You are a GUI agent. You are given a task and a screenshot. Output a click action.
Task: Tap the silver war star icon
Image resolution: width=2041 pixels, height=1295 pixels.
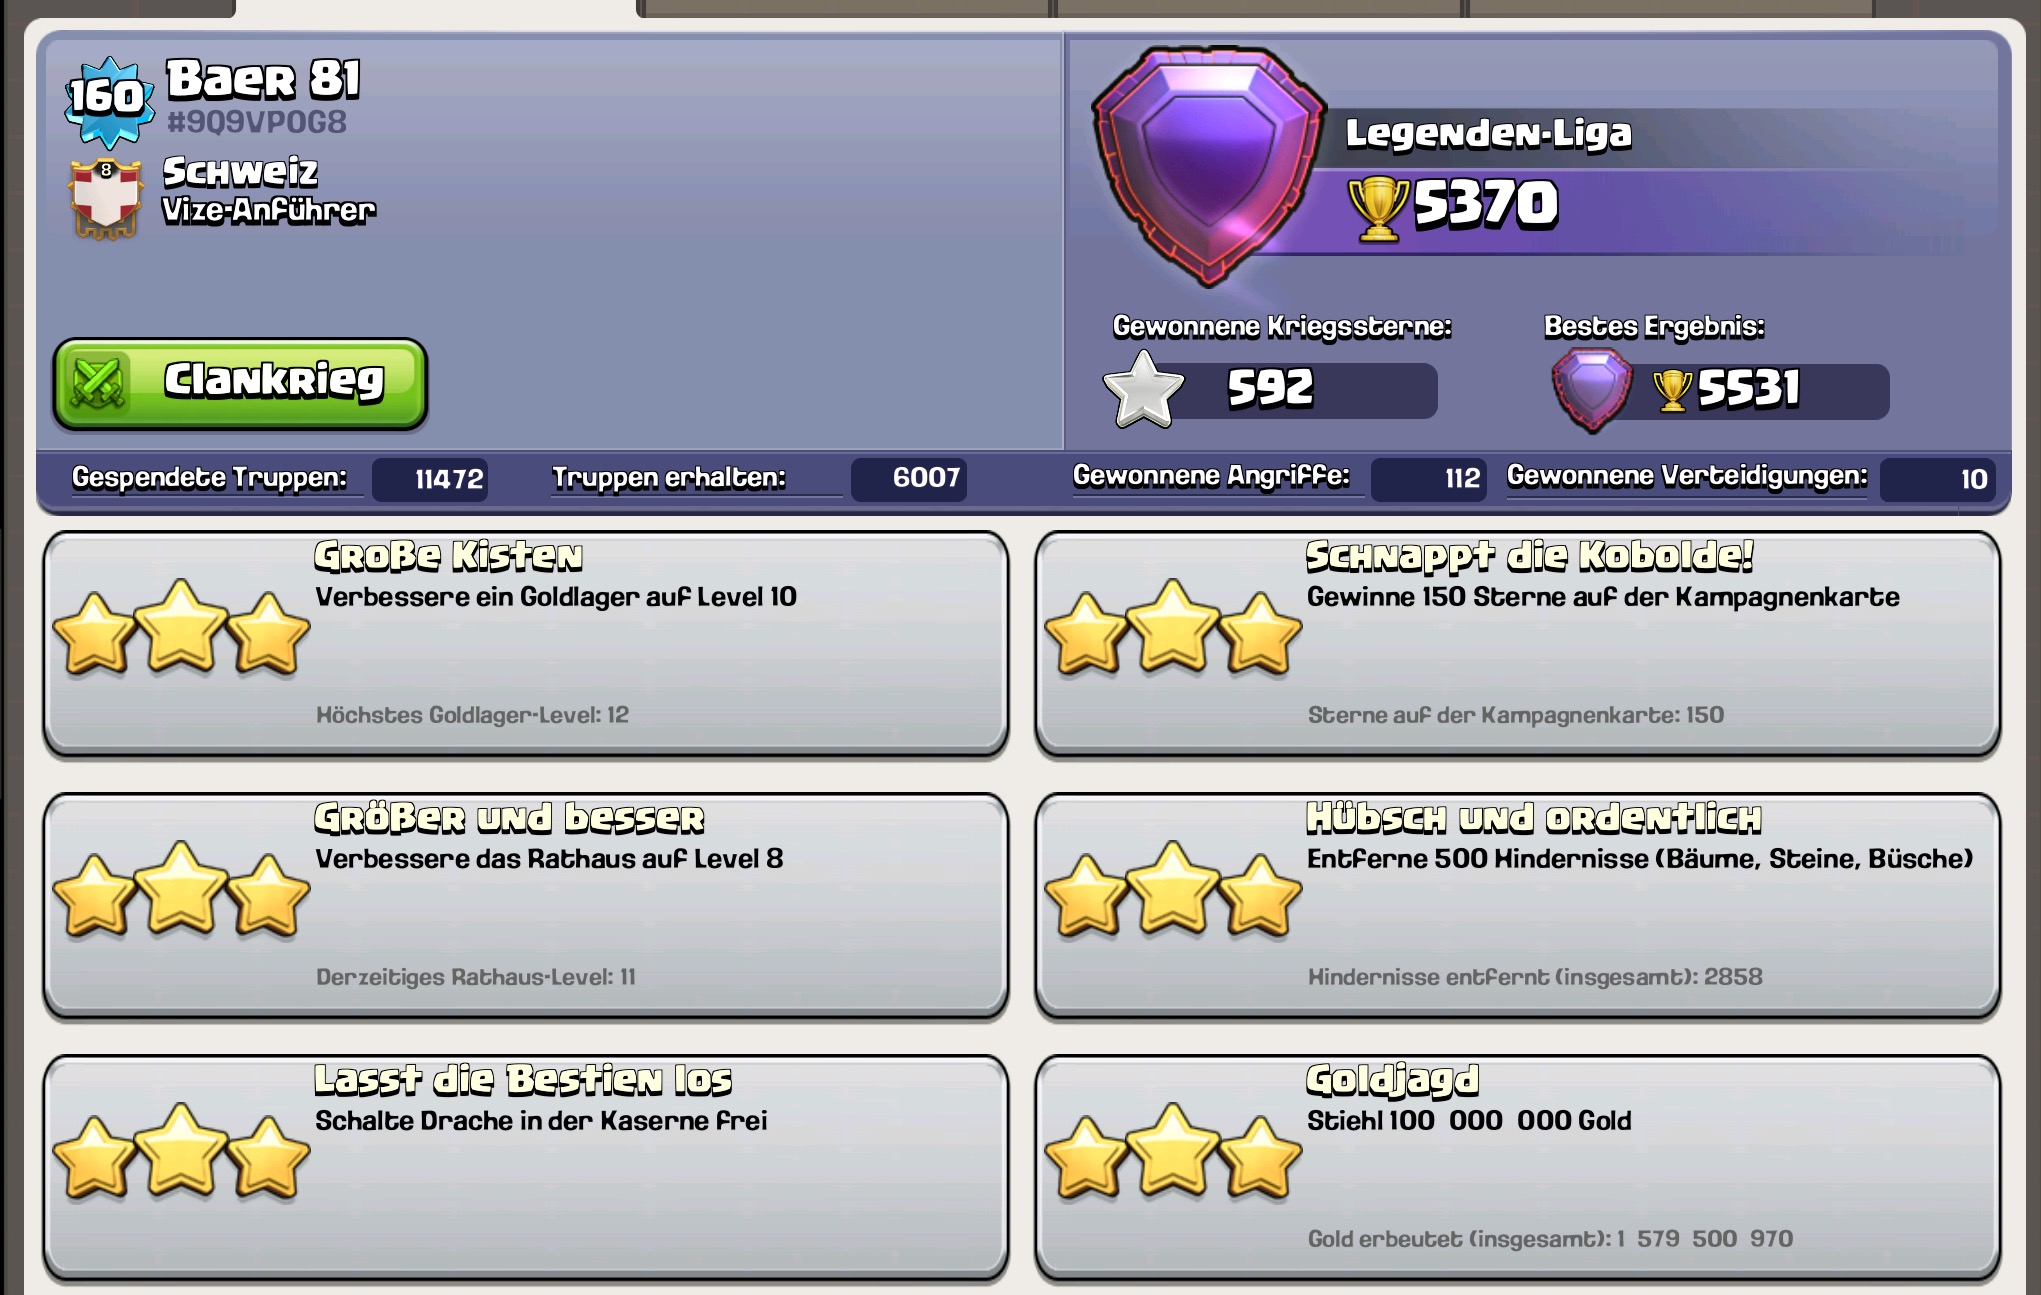click(1142, 390)
